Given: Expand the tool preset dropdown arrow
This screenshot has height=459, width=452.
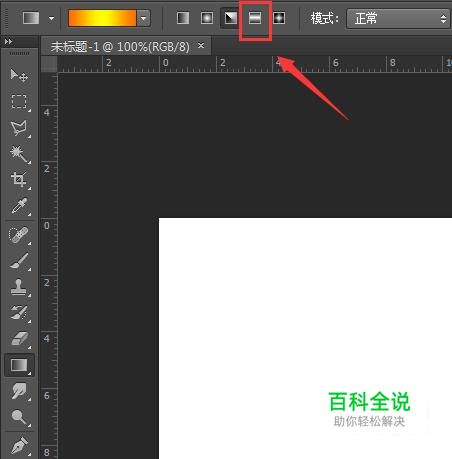Looking at the screenshot, I should [x=51, y=18].
